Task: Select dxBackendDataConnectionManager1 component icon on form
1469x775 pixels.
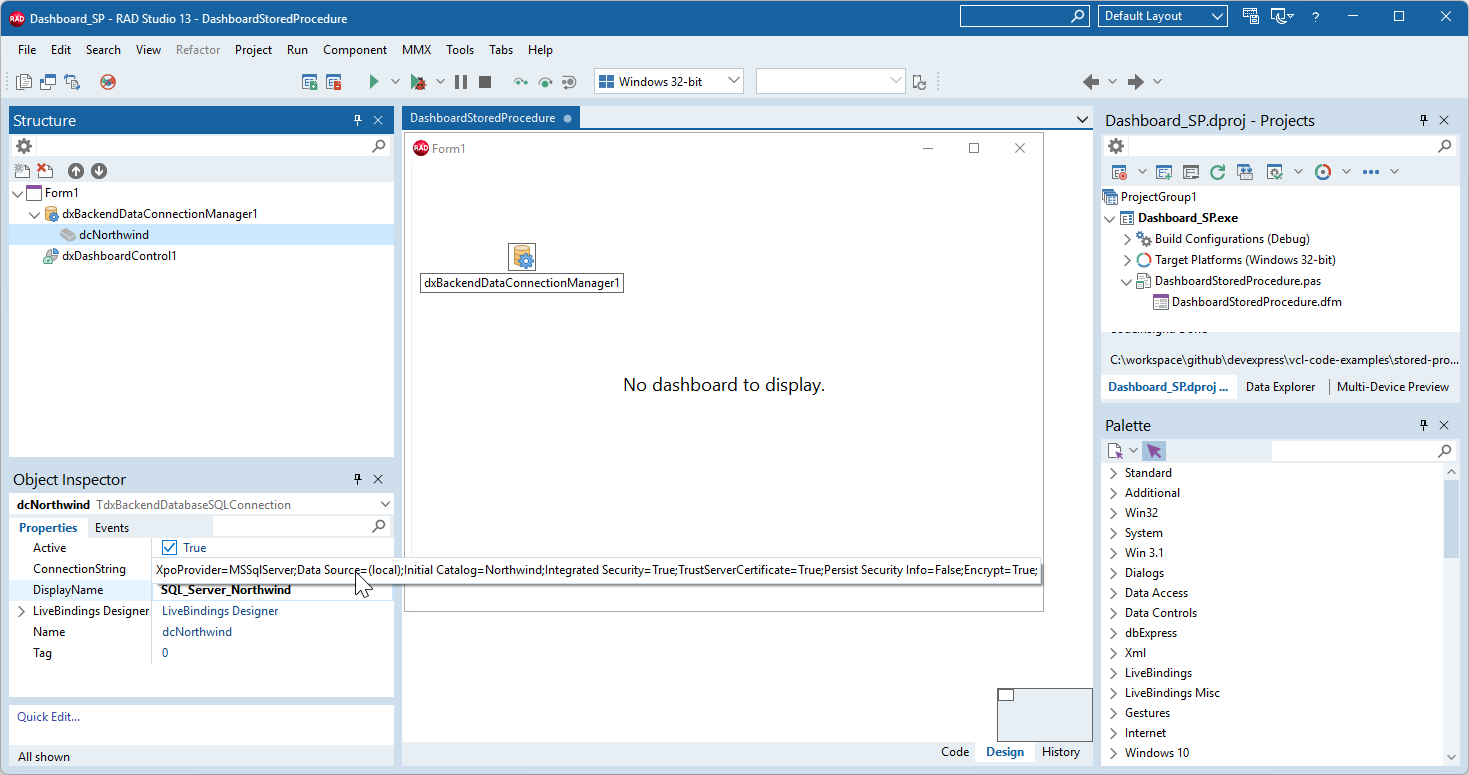Action: point(522,256)
